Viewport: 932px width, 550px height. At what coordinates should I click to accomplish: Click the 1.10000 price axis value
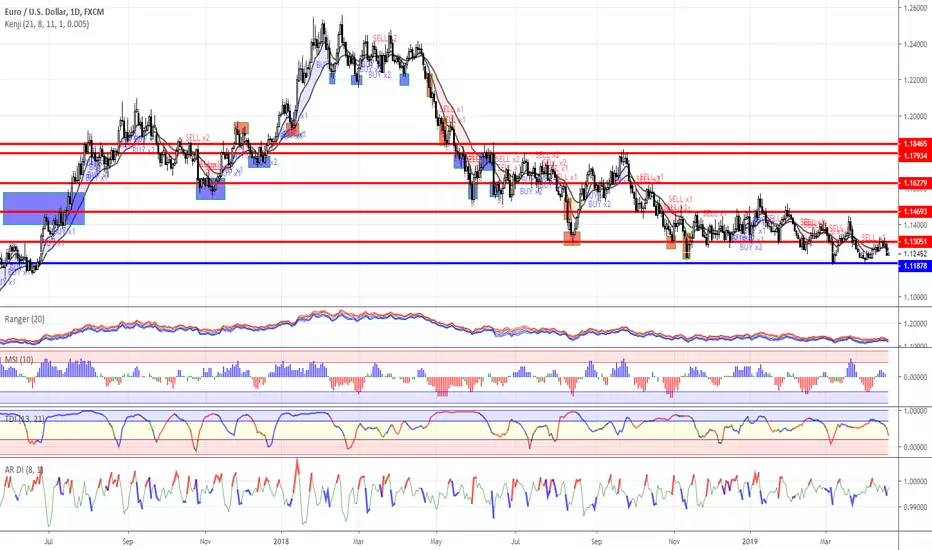coord(915,297)
